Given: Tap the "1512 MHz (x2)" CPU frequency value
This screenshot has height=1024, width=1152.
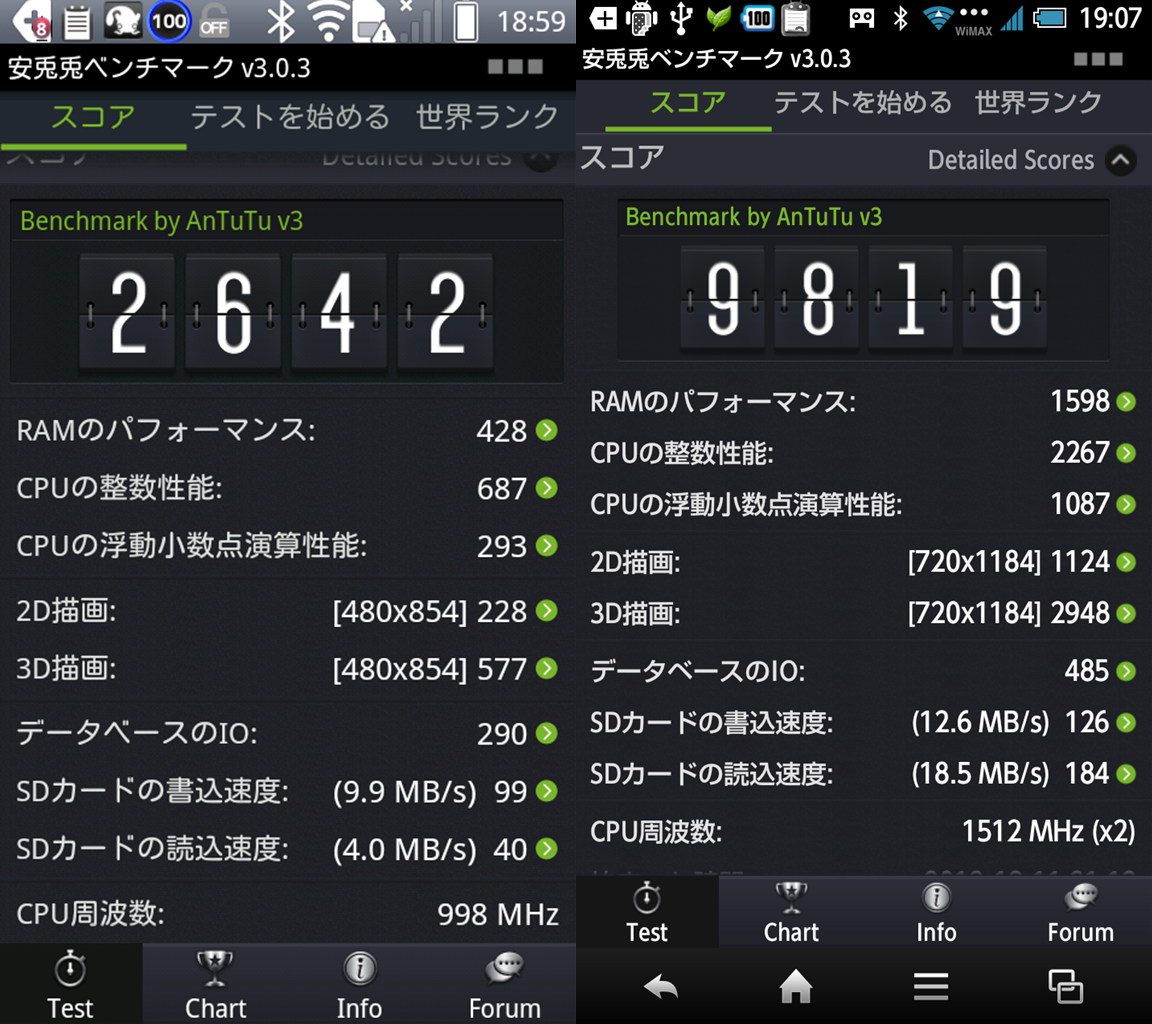Looking at the screenshot, I should [x=1049, y=832].
